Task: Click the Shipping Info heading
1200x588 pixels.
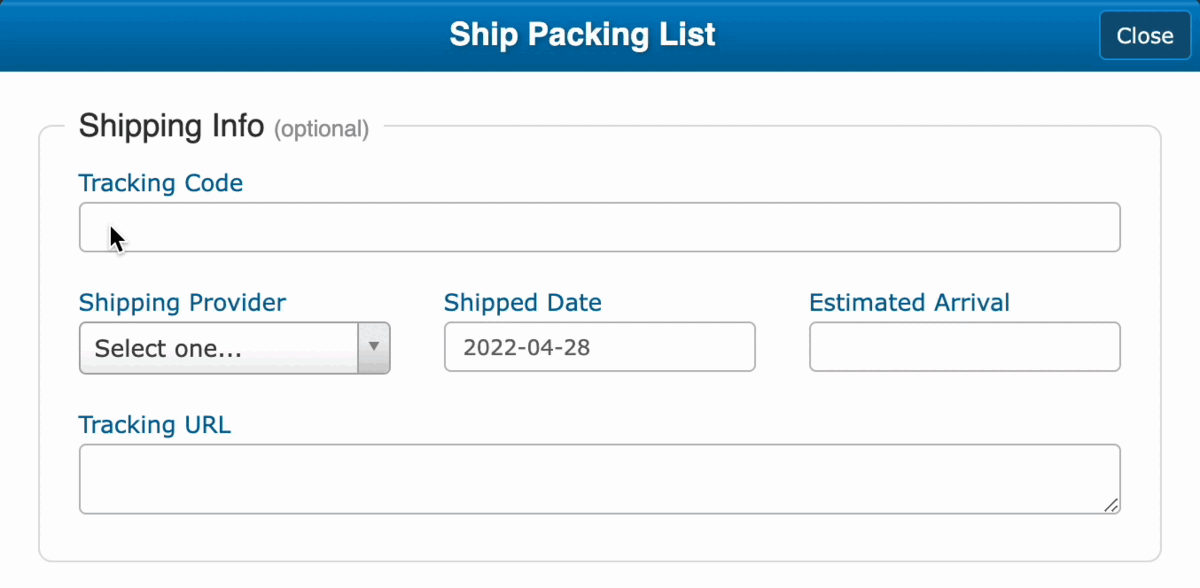Action: pos(171,126)
